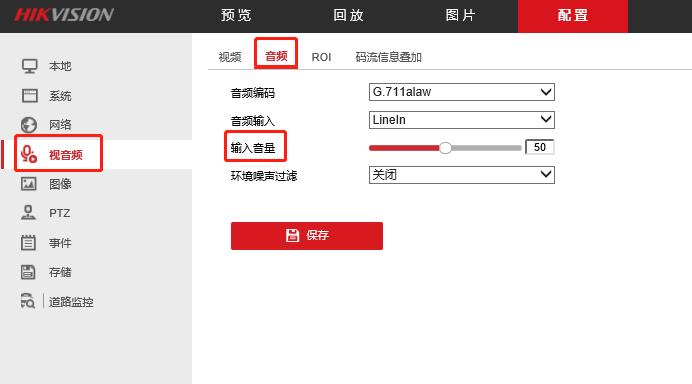
Task: Switch to the 音频 tab
Action: pyautogui.click(x=276, y=56)
